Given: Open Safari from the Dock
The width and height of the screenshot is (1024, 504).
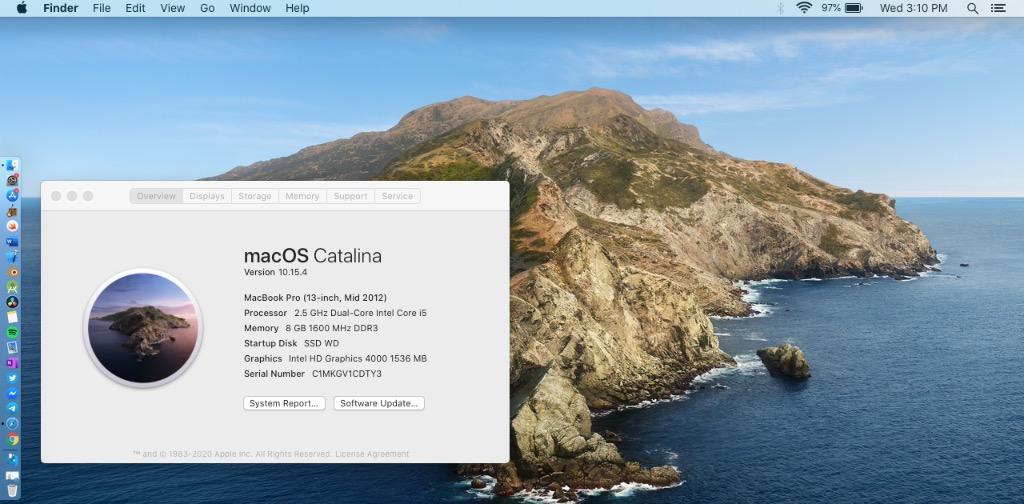Looking at the screenshot, I should [x=12, y=424].
